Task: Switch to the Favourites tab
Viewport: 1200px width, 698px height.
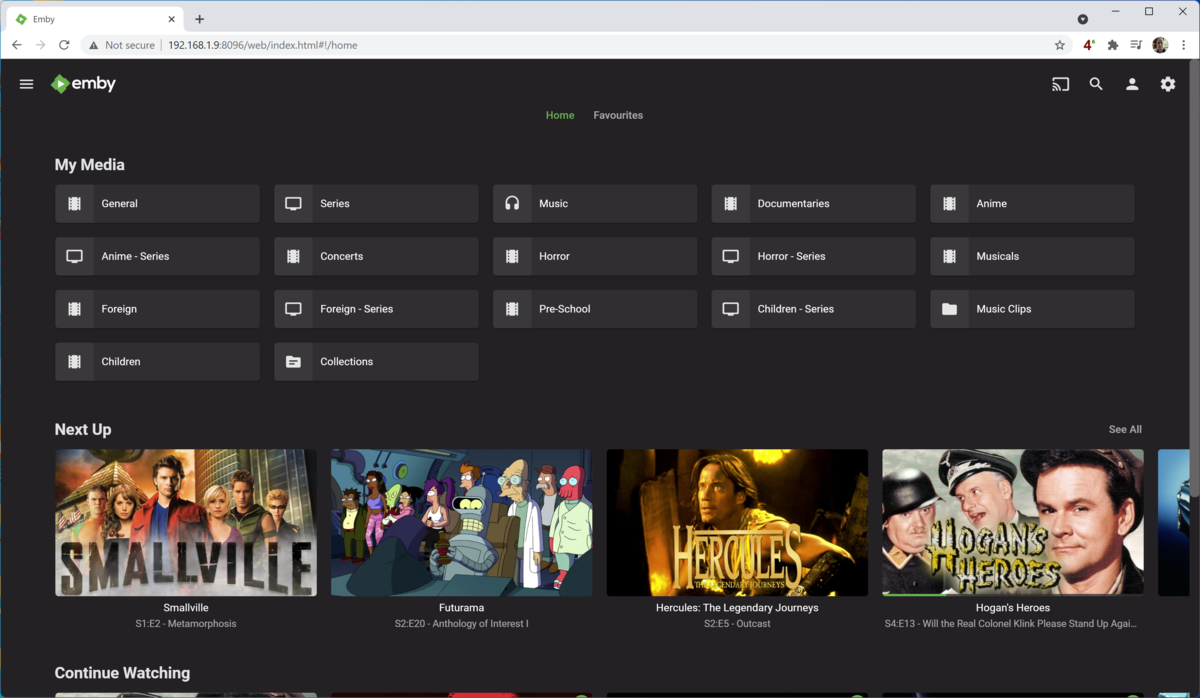Action: [x=618, y=115]
